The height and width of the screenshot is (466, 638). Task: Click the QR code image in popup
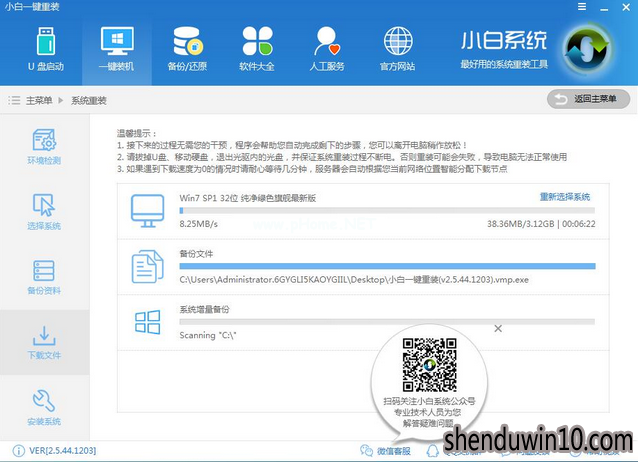[429, 365]
